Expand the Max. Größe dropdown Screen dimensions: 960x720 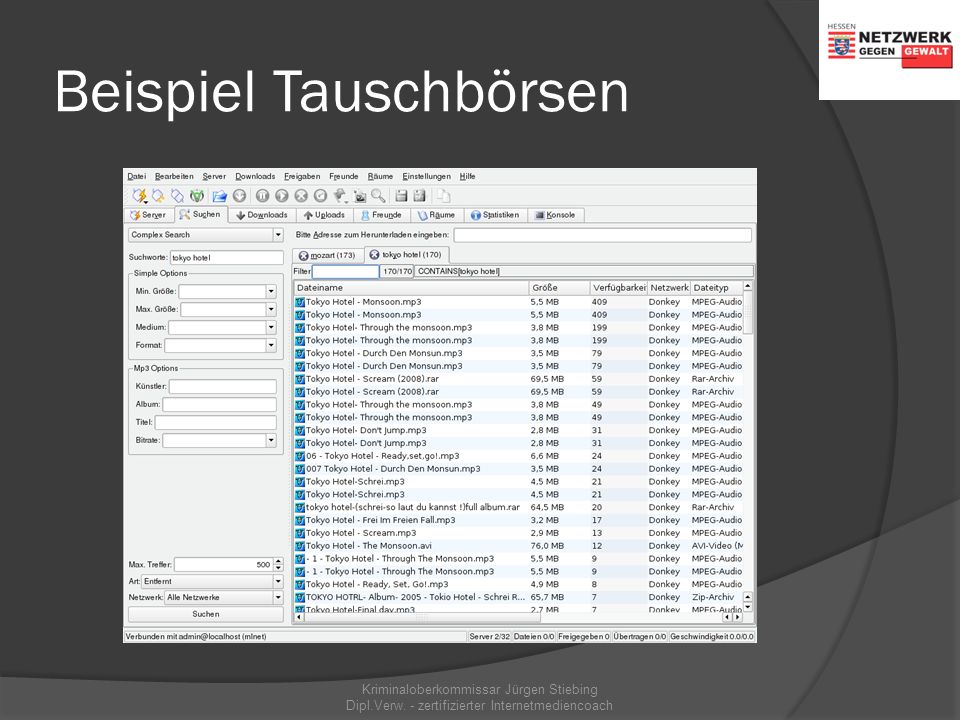[x=271, y=310]
